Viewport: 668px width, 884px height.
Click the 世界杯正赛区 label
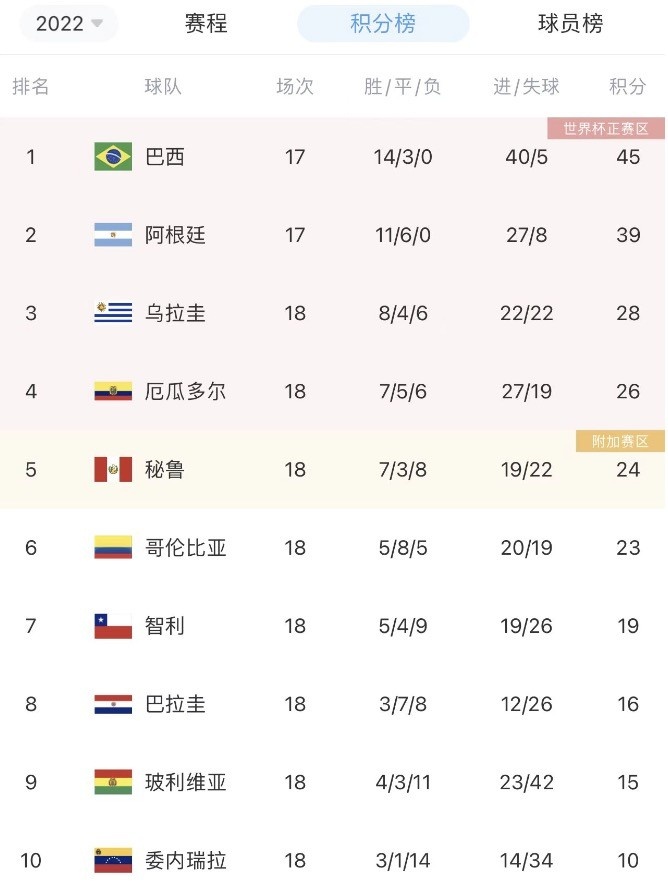pos(606,129)
